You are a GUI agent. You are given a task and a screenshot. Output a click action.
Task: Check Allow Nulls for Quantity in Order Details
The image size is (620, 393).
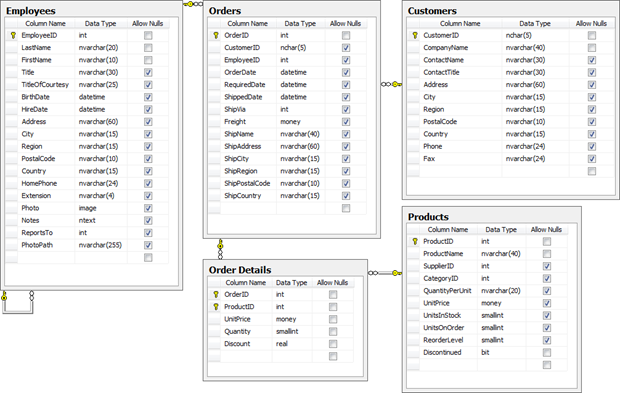click(333, 331)
